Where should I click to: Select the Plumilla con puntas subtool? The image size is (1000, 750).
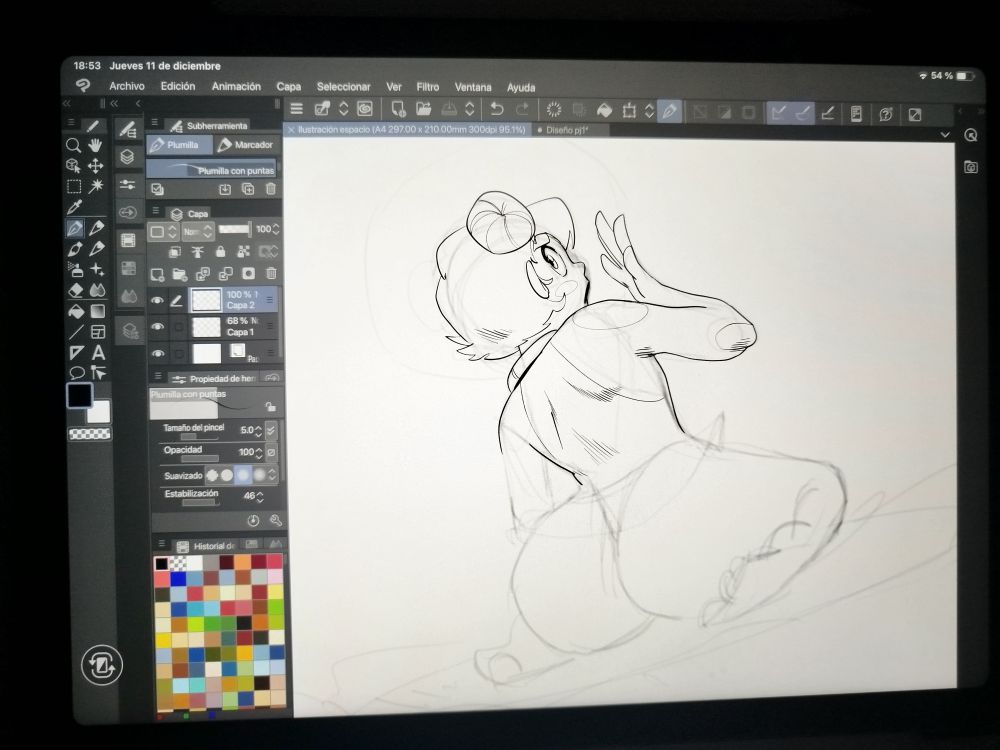[x=215, y=166]
